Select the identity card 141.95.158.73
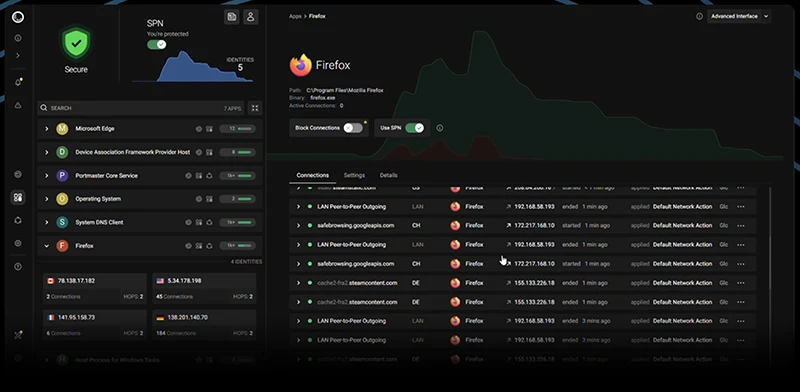 95,325
